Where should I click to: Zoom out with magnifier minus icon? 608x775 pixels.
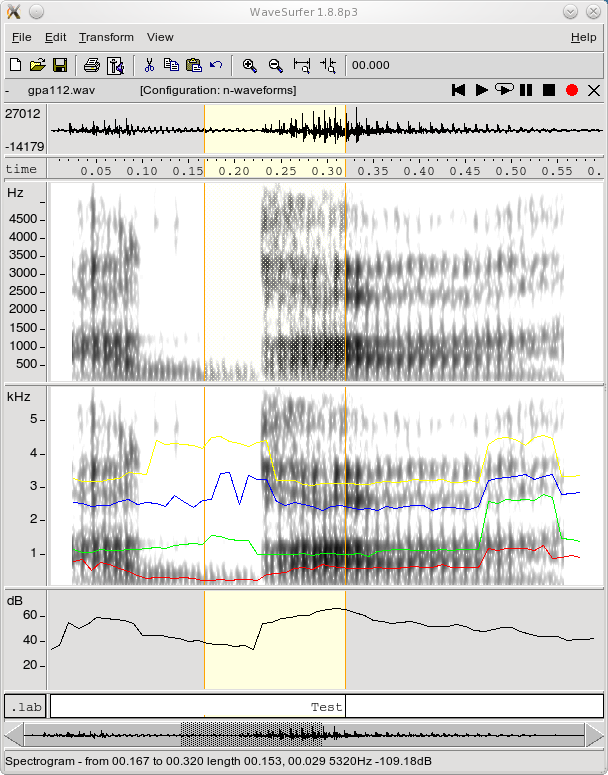click(276, 65)
